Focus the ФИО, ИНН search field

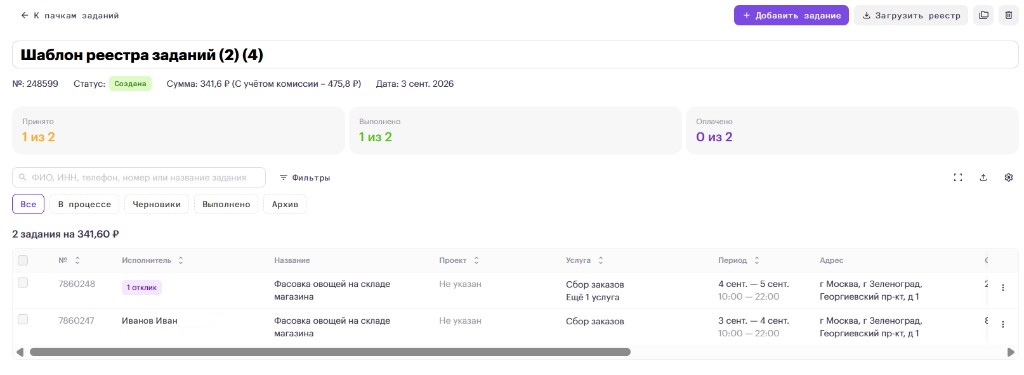(139, 177)
